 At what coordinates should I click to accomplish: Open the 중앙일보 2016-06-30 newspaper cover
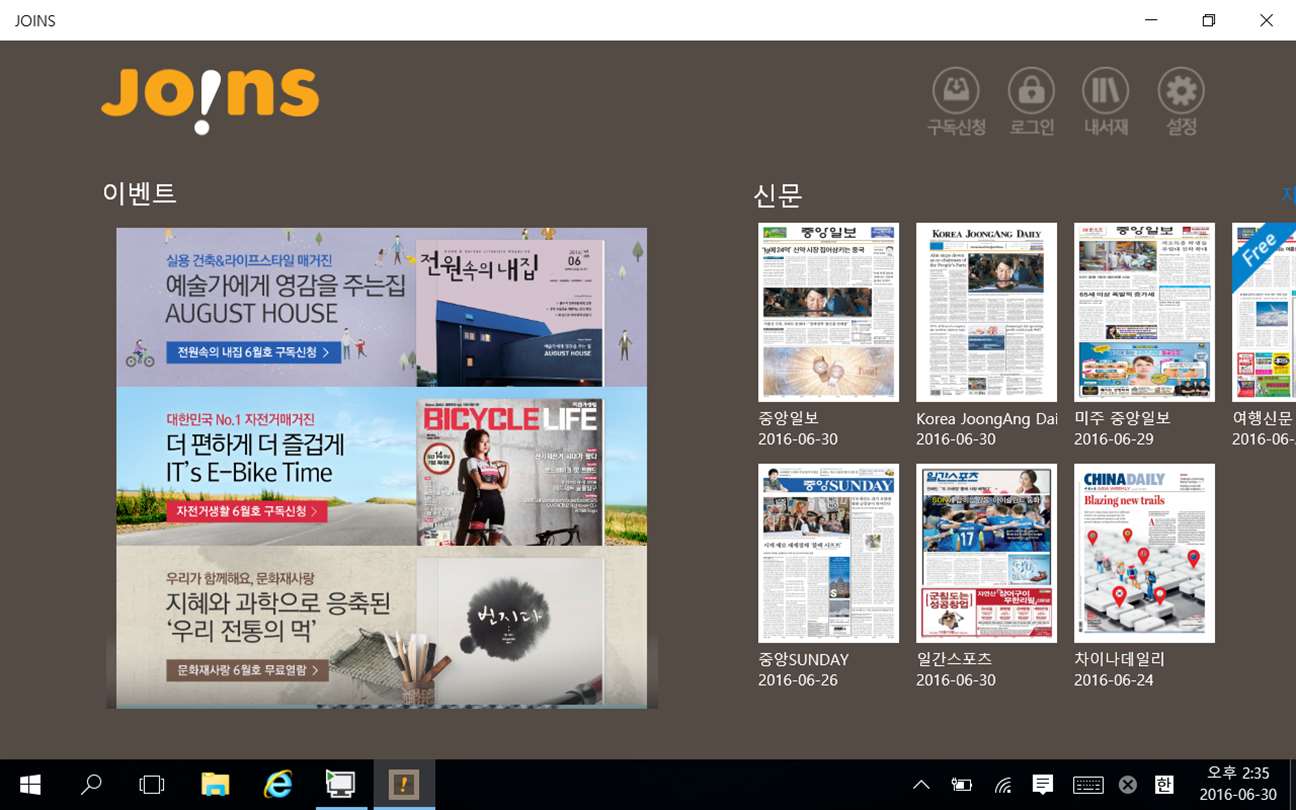(828, 312)
